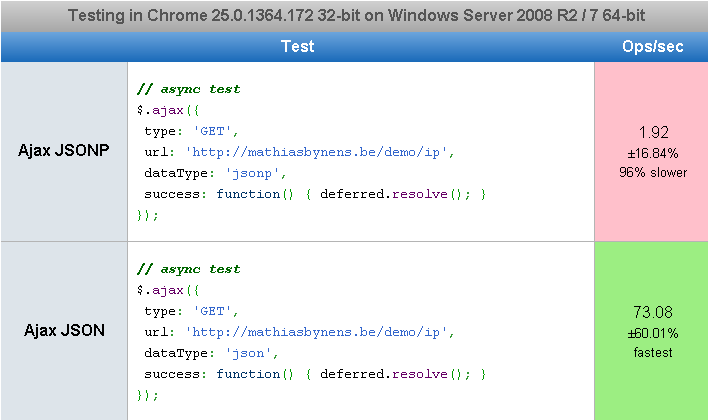
Task: Click the "fastest" result label
Action: 653,352
